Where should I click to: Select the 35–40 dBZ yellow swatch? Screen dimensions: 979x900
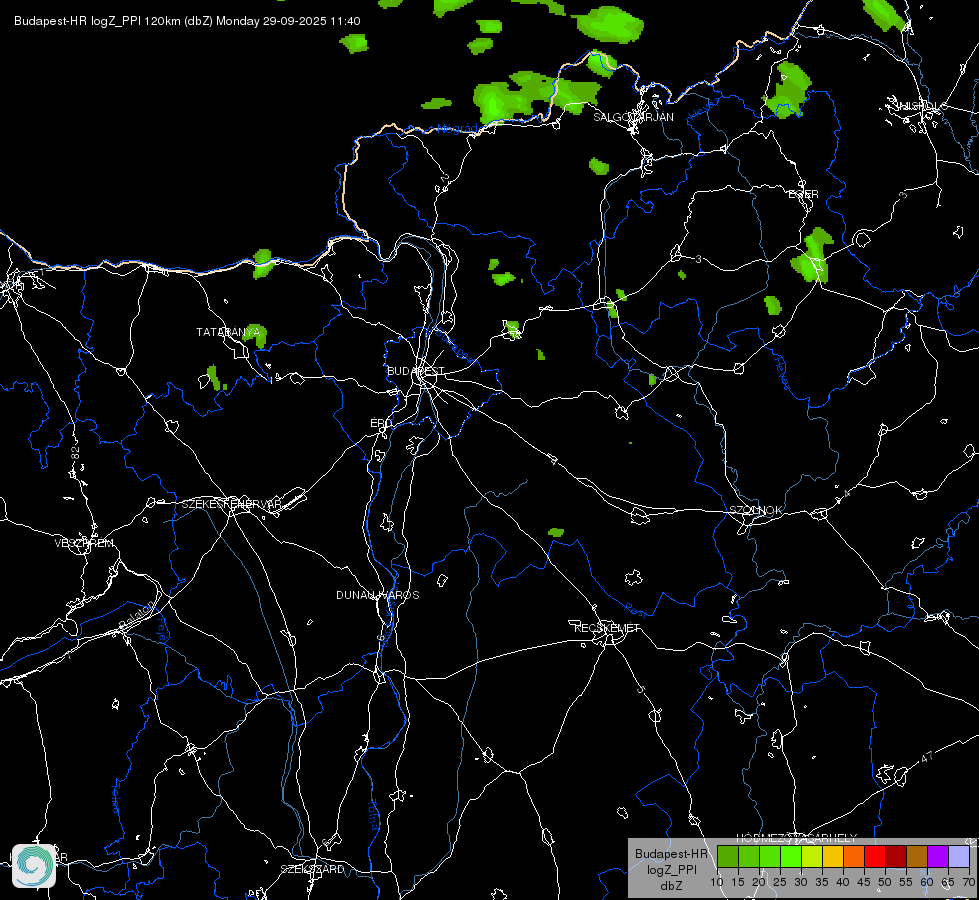tap(833, 857)
